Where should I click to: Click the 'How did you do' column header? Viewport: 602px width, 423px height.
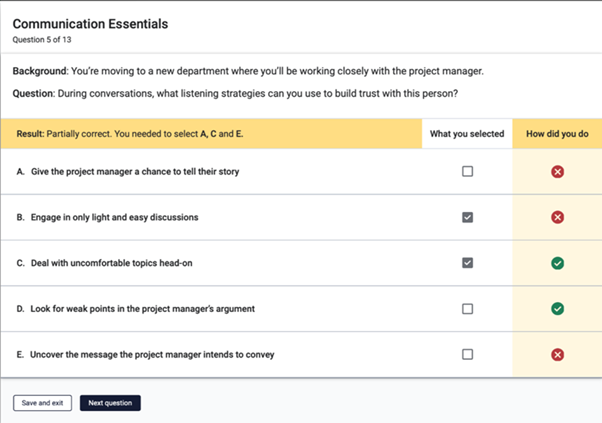point(556,133)
